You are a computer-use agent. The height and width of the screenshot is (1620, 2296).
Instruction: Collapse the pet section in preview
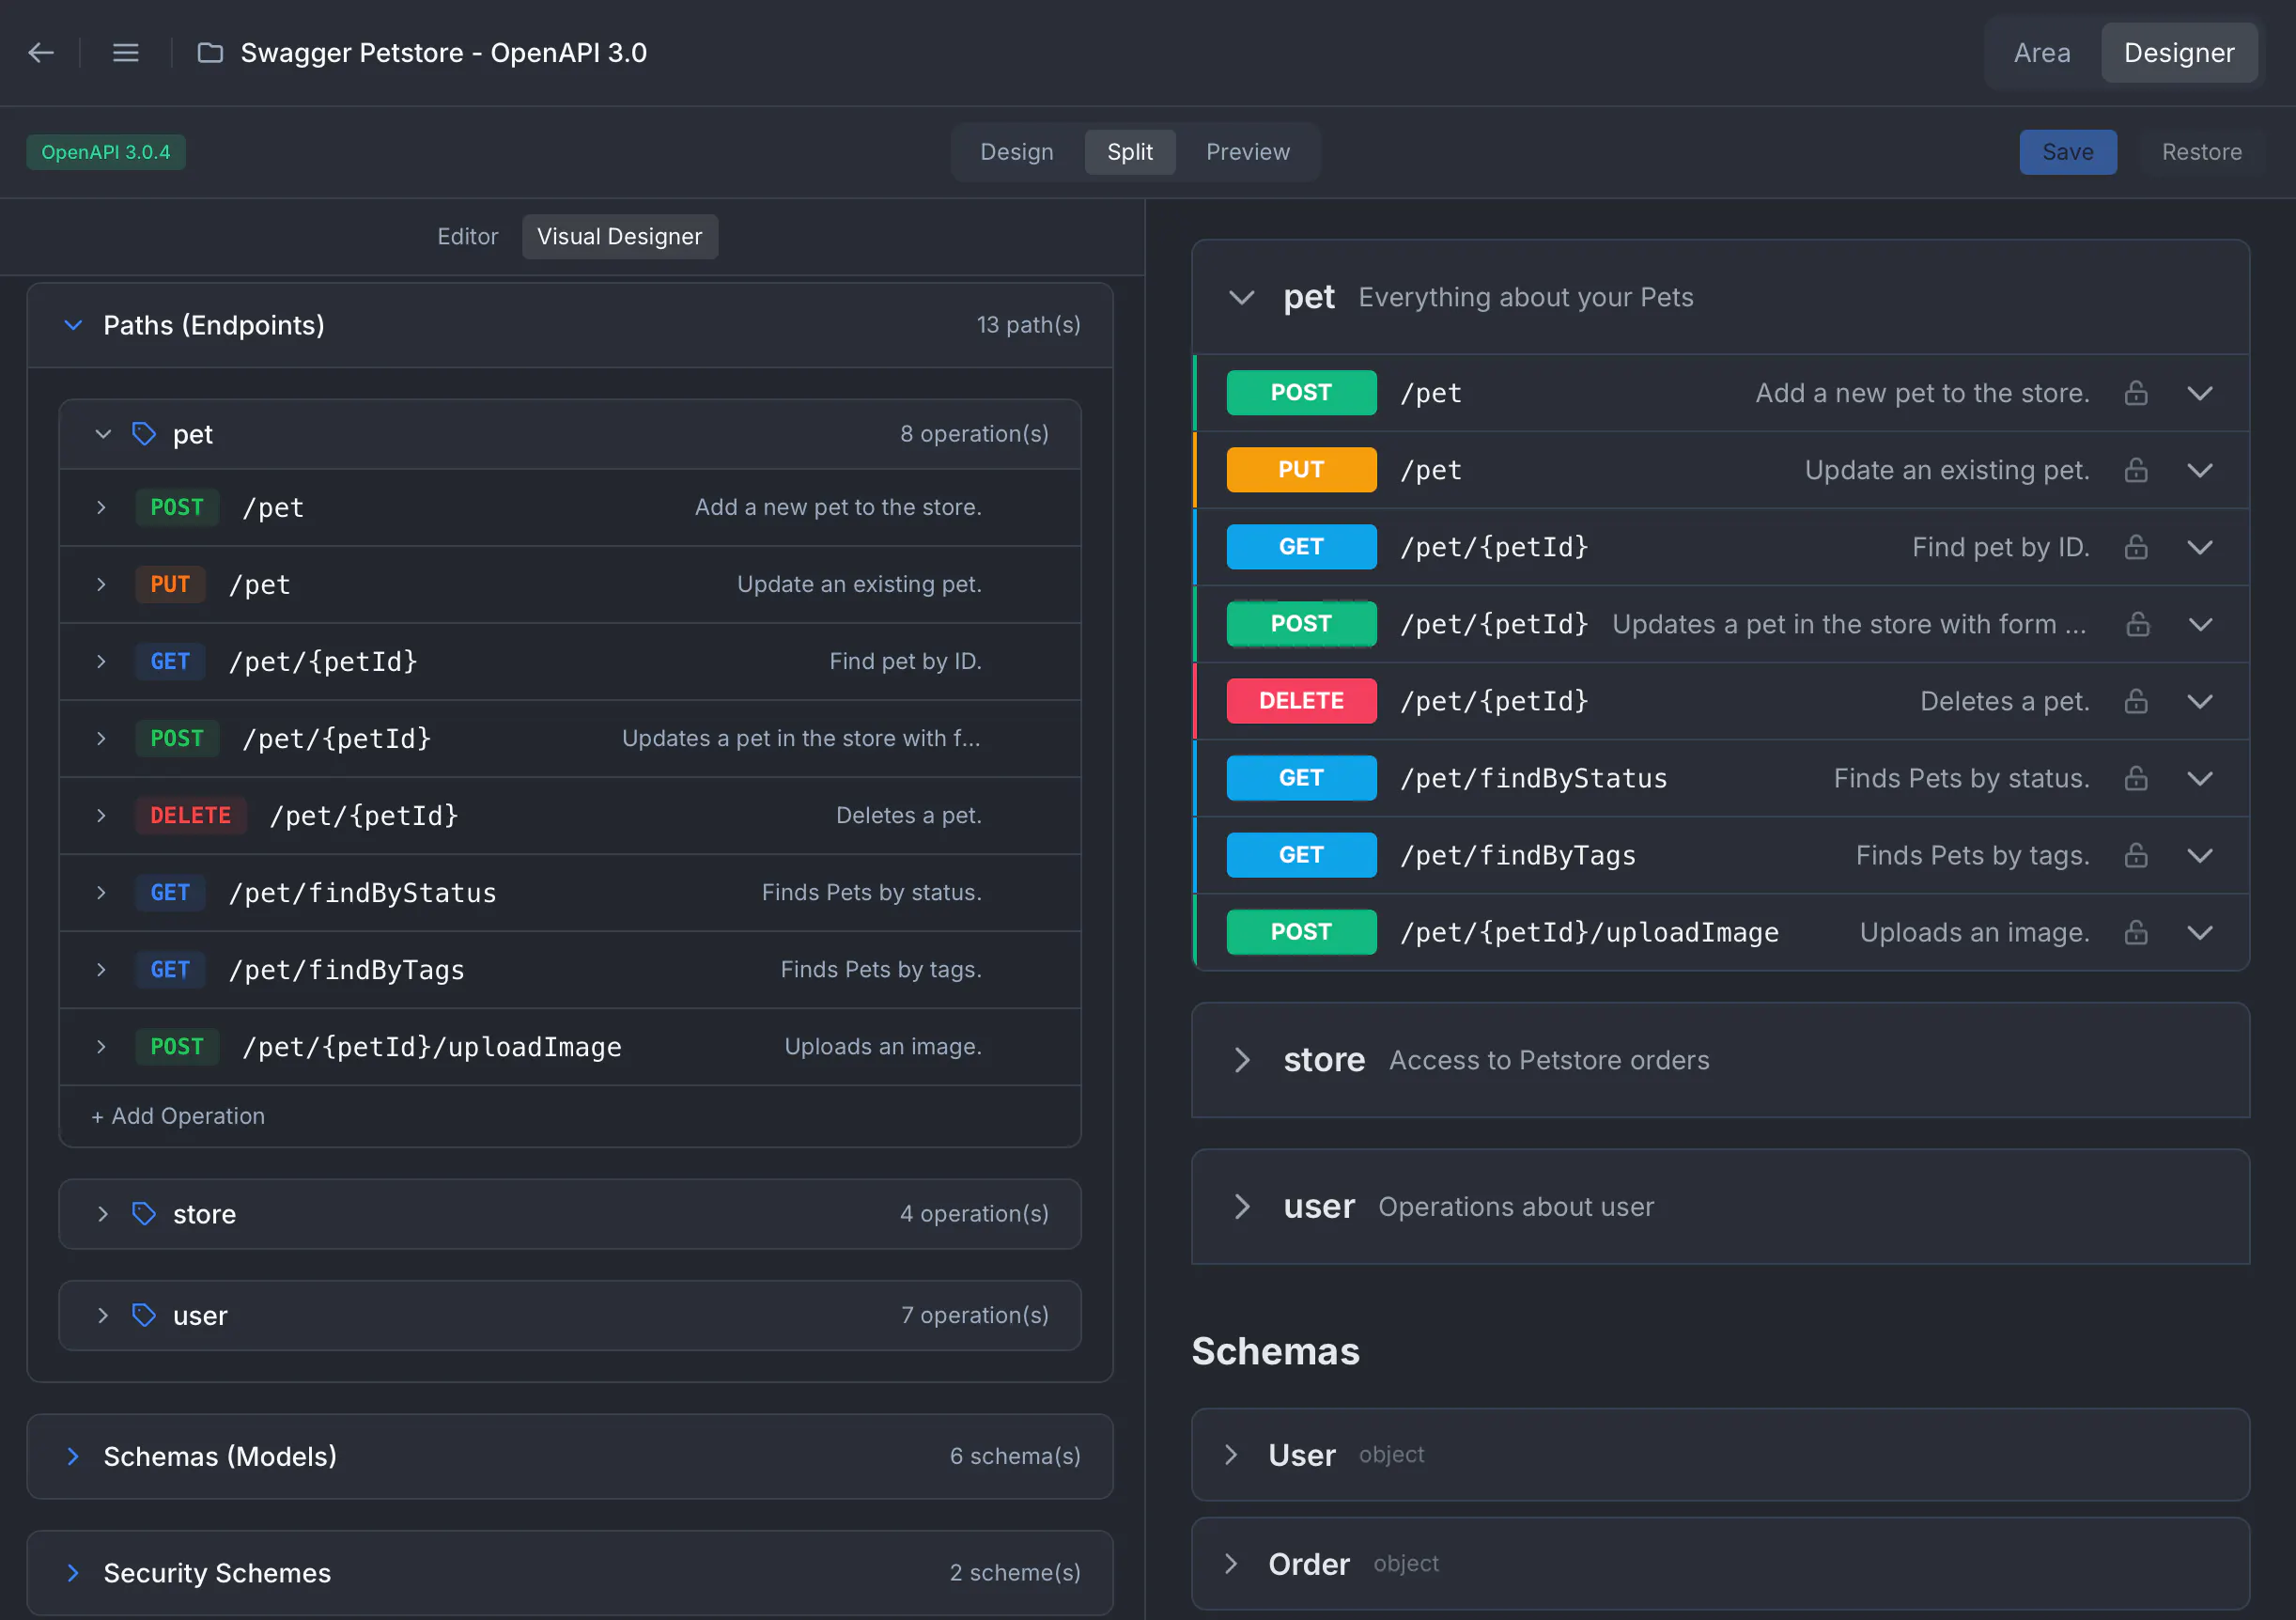(1241, 298)
